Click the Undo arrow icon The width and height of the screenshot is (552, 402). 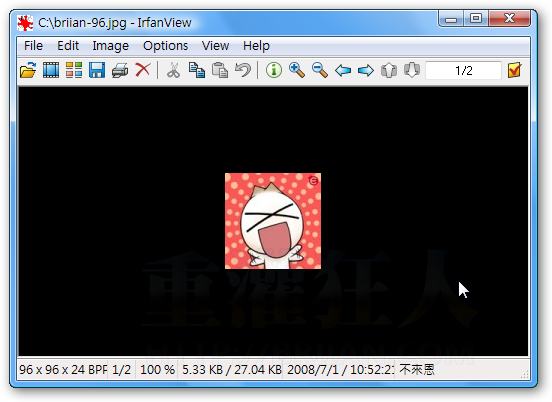point(243,70)
